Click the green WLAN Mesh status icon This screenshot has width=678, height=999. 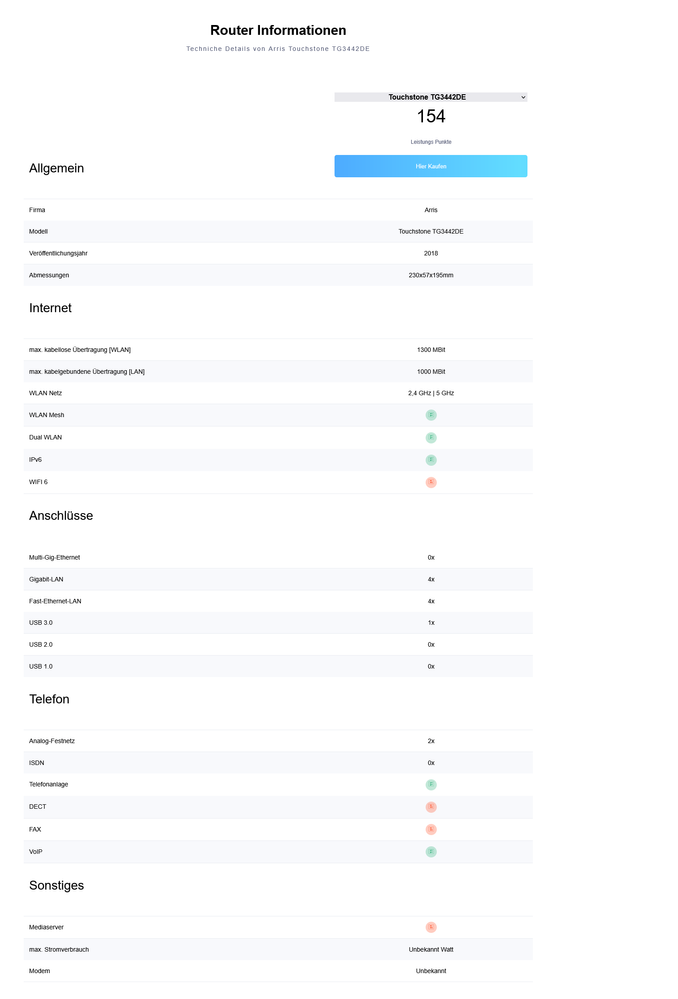point(431,415)
